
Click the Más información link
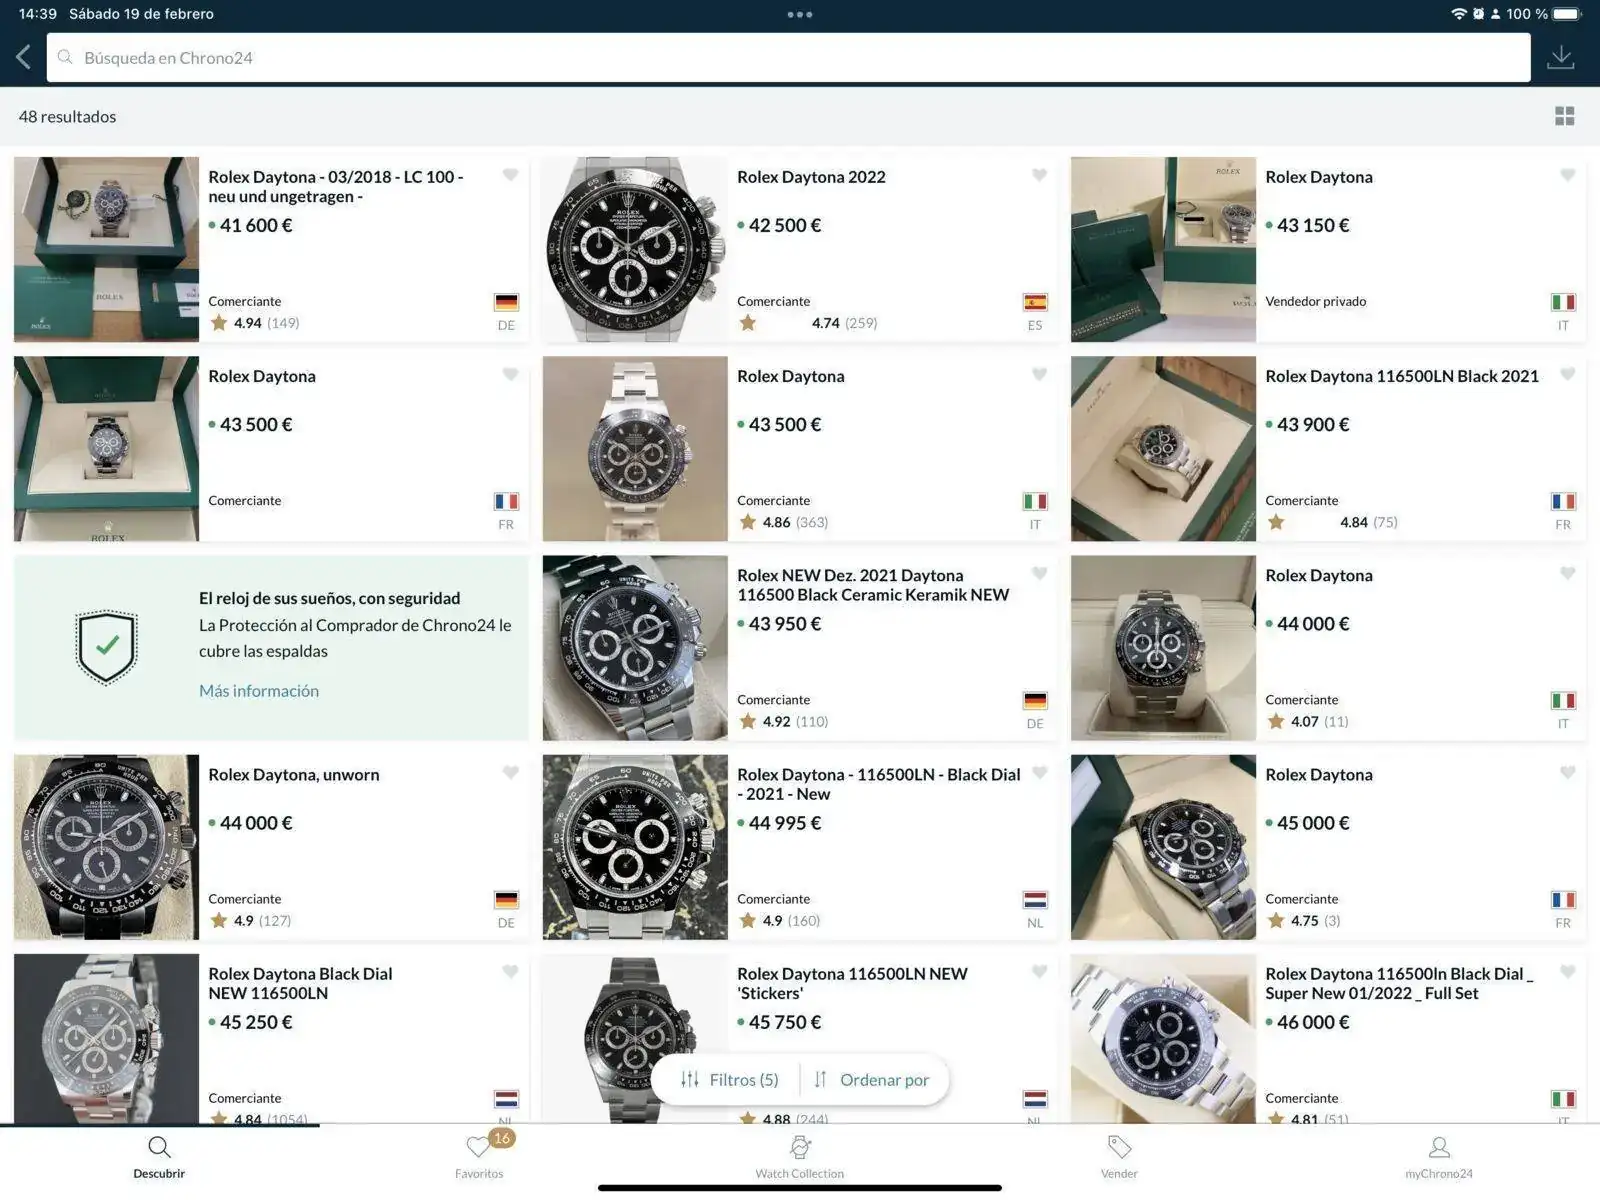click(x=259, y=691)
